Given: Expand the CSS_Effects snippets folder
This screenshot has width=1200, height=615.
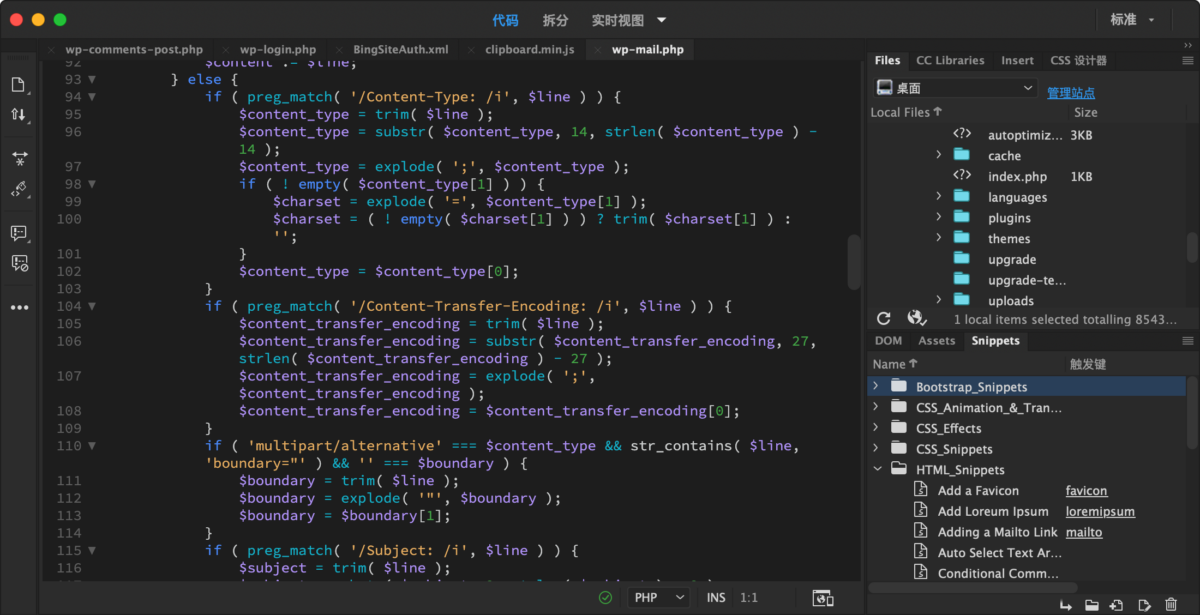Looking at the screenshot, I should pos(876,428).
